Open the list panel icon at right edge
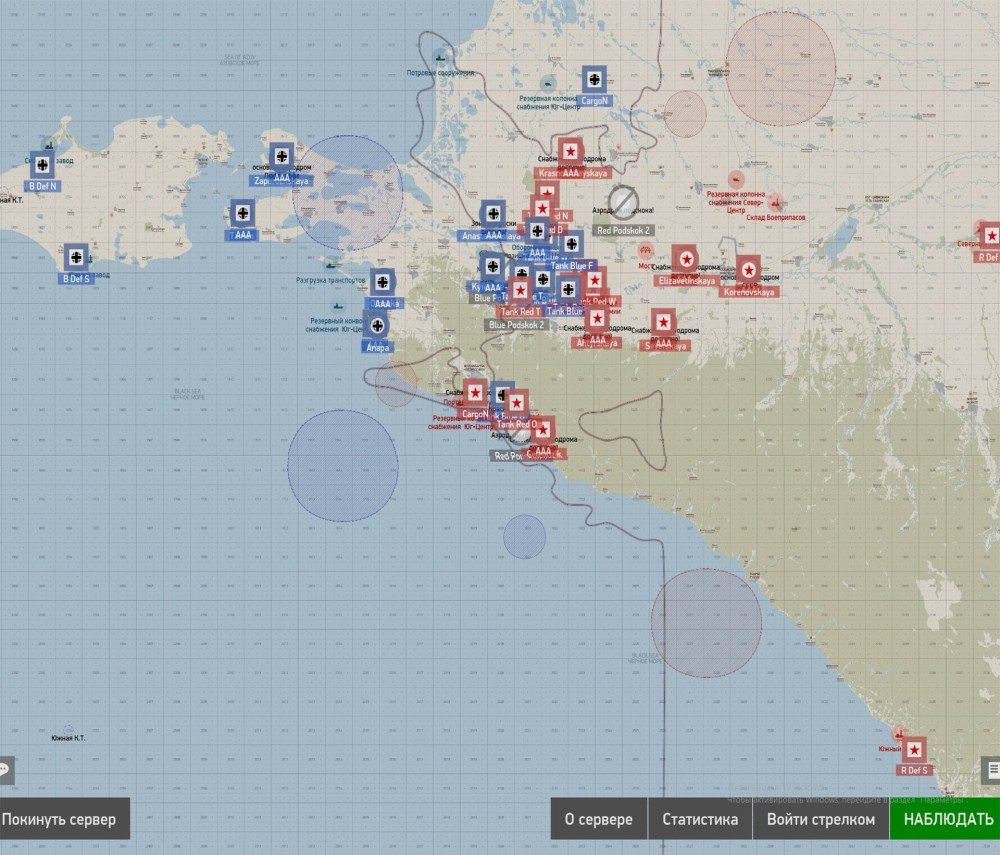 [992, 770]
